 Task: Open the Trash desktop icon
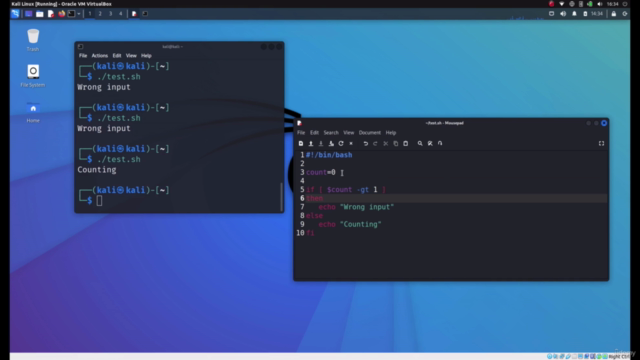(x=33, y=40)
